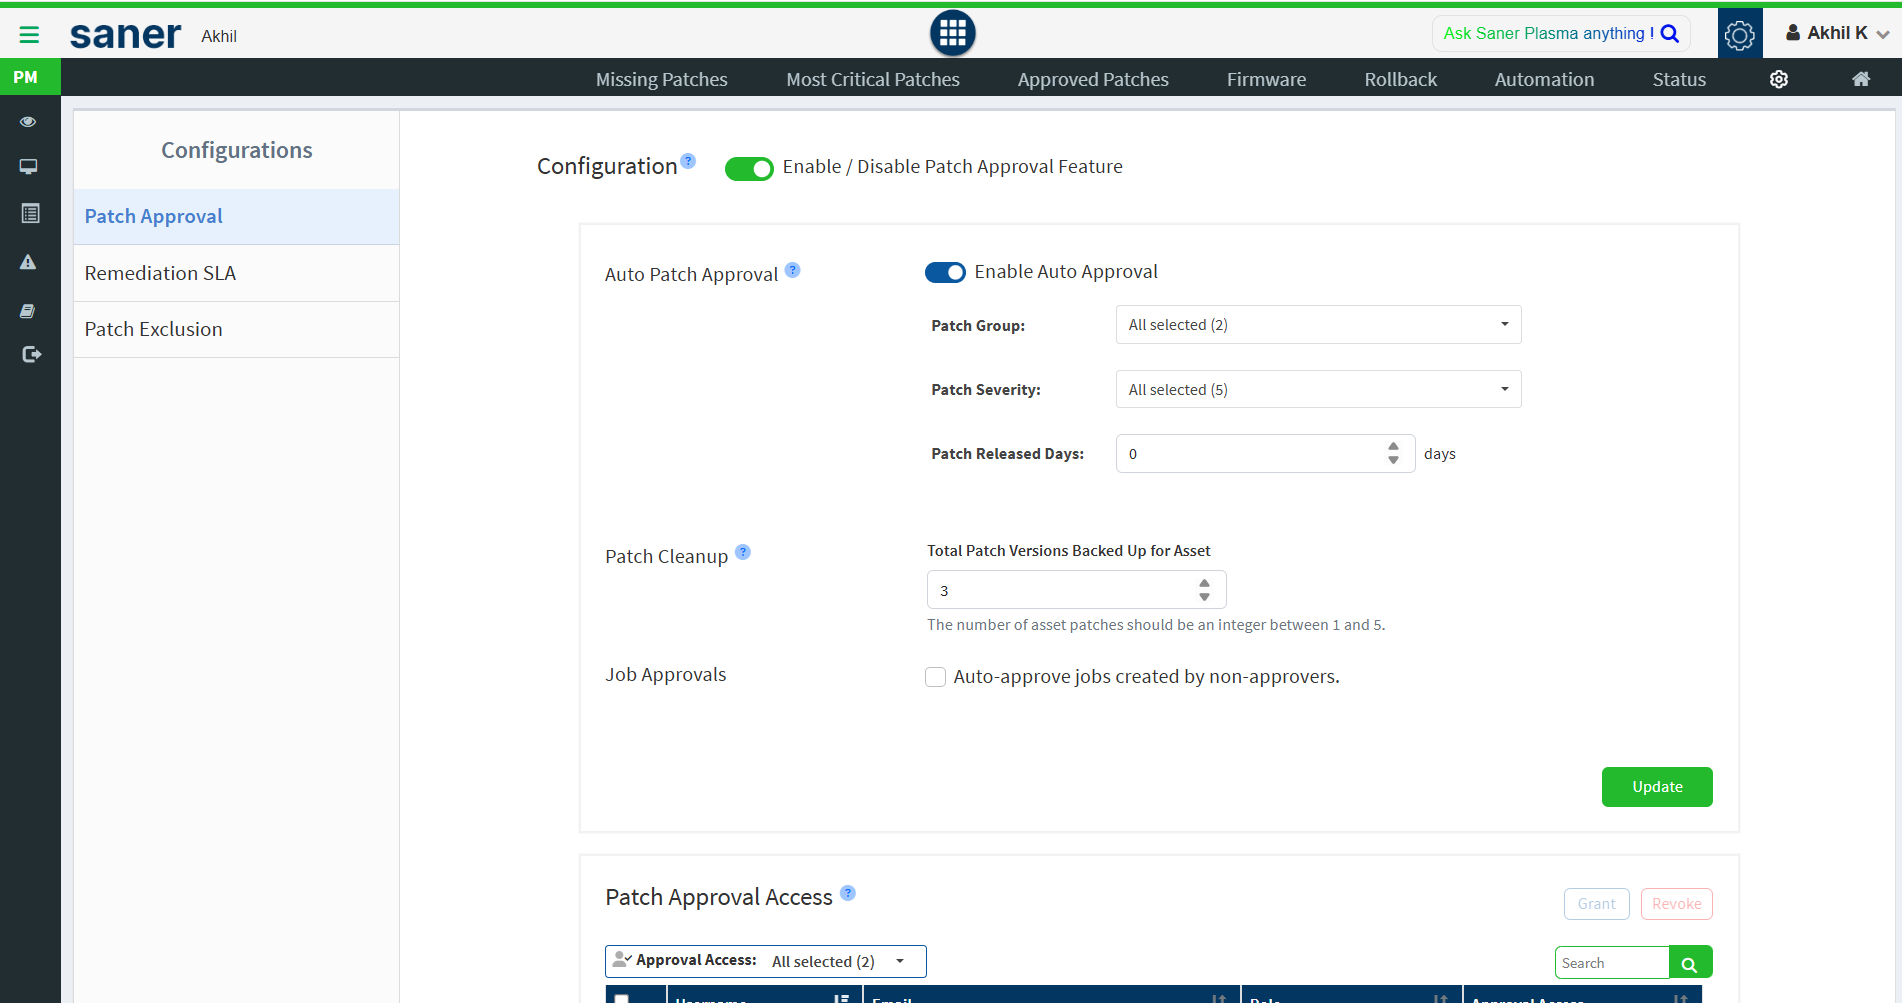Image resolution: width=1902 pixels, height=1003 pixels.
Task: Select Remediation SLA configuration
Action: pyautogui.click(x=236, y=273)
